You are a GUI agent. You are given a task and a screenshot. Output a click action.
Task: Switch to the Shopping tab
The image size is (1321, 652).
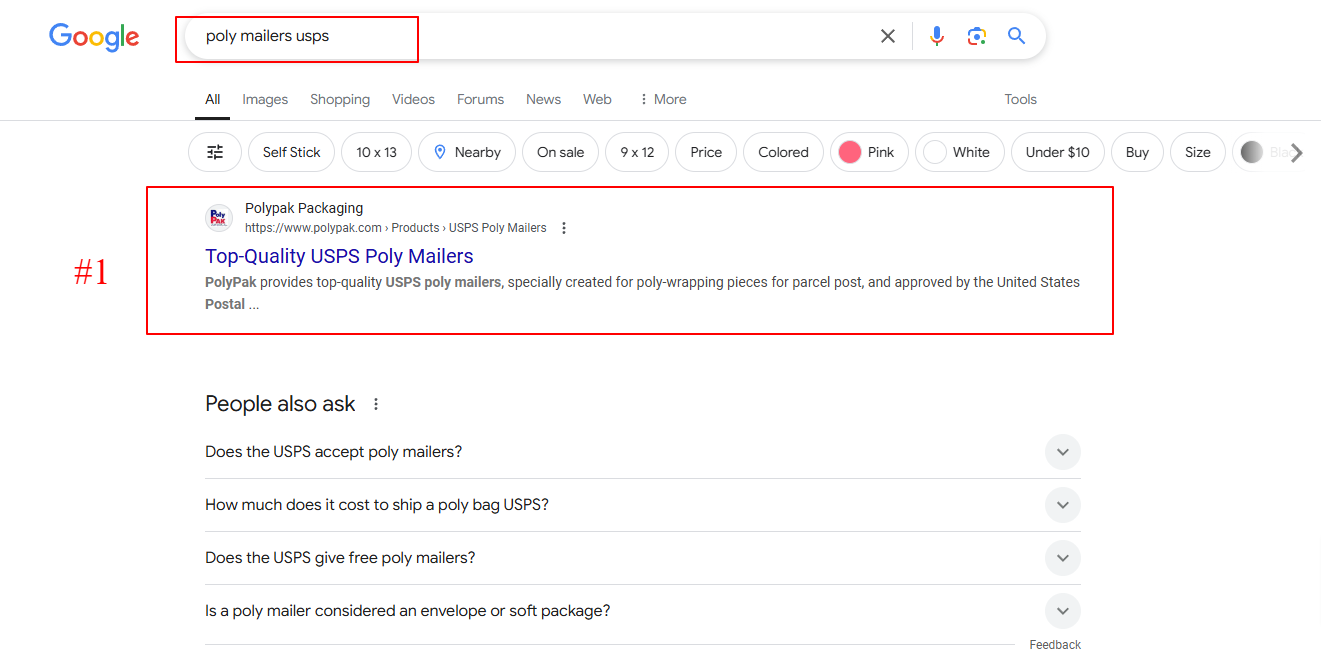(340, 99)
